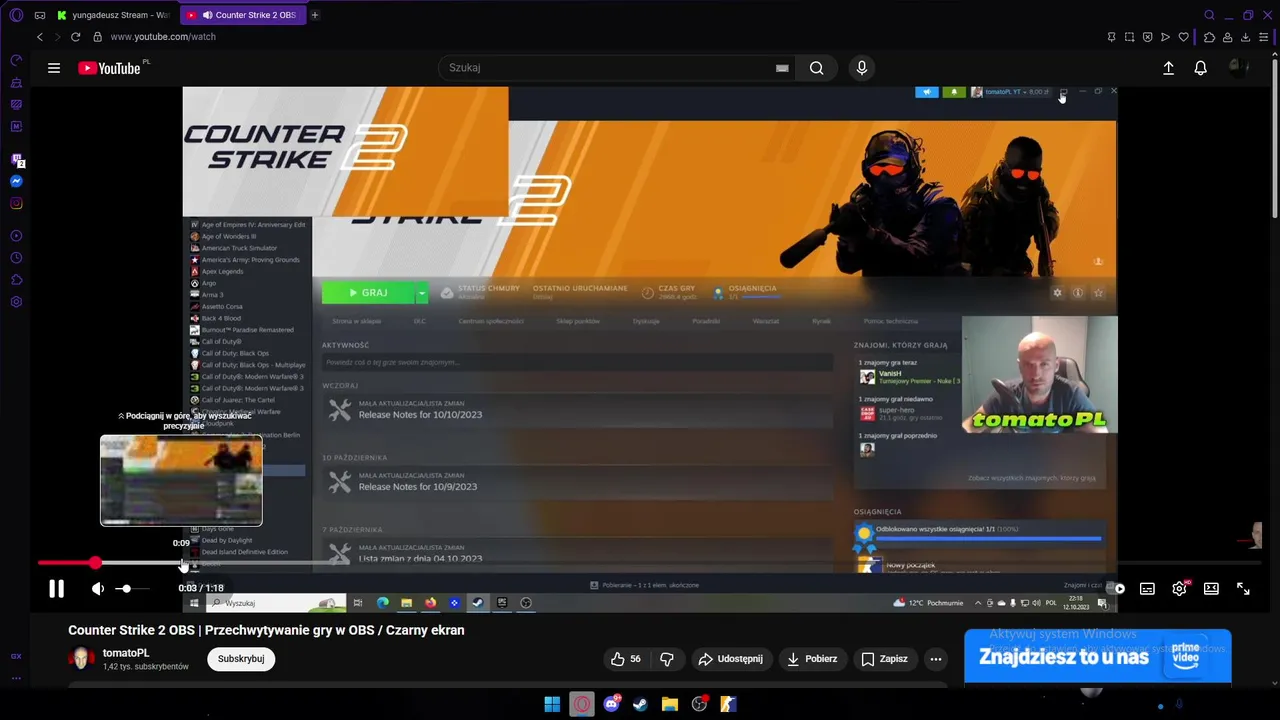1280x720 pixels.
Task: Open the YouTube create/upload icon
Action: (1168, 68)
